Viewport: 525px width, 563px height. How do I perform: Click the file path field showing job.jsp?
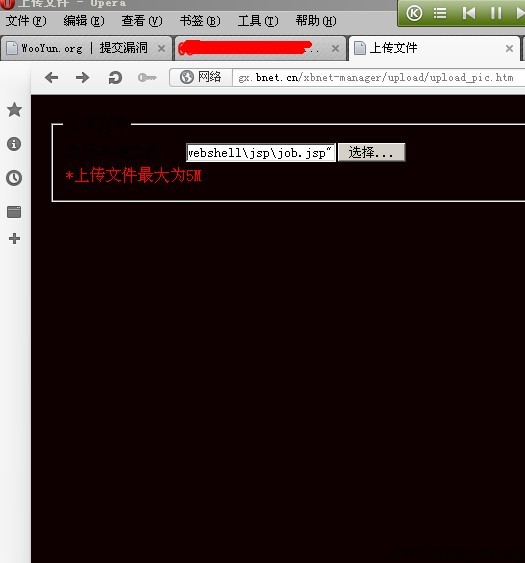tap(261, 153)
